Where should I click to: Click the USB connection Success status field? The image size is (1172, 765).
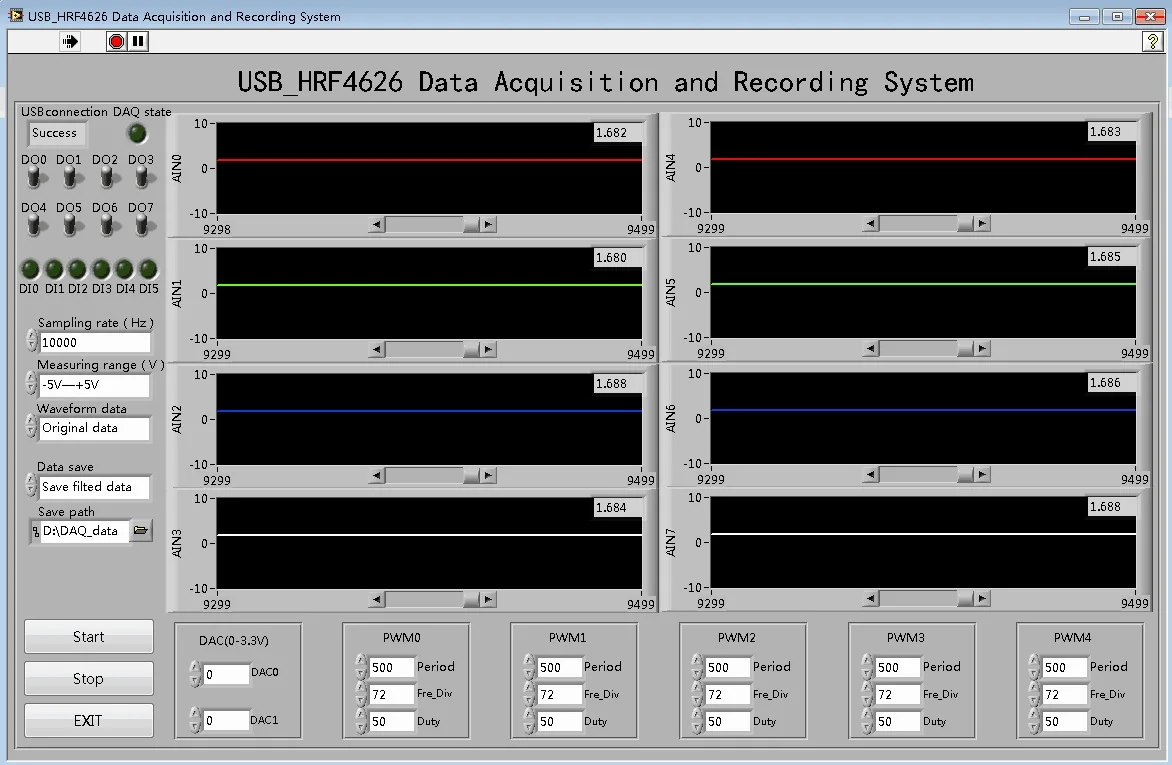(58, 133)
